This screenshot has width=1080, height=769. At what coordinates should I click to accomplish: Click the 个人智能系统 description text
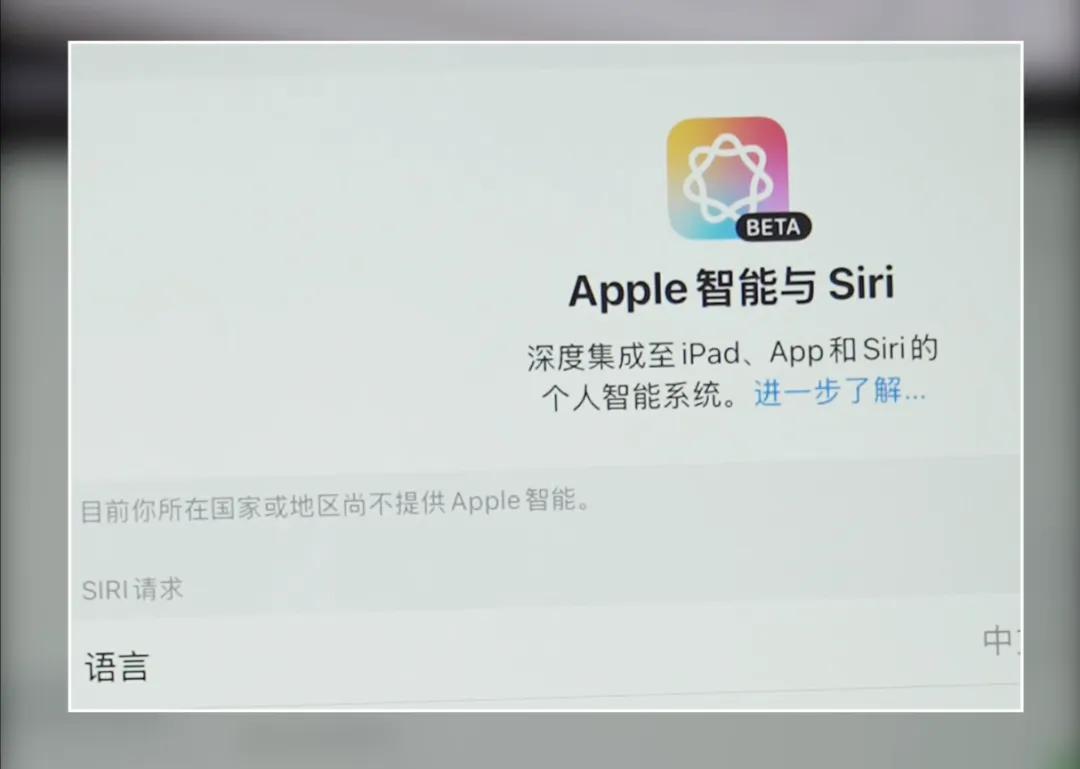tap(632, 397)
